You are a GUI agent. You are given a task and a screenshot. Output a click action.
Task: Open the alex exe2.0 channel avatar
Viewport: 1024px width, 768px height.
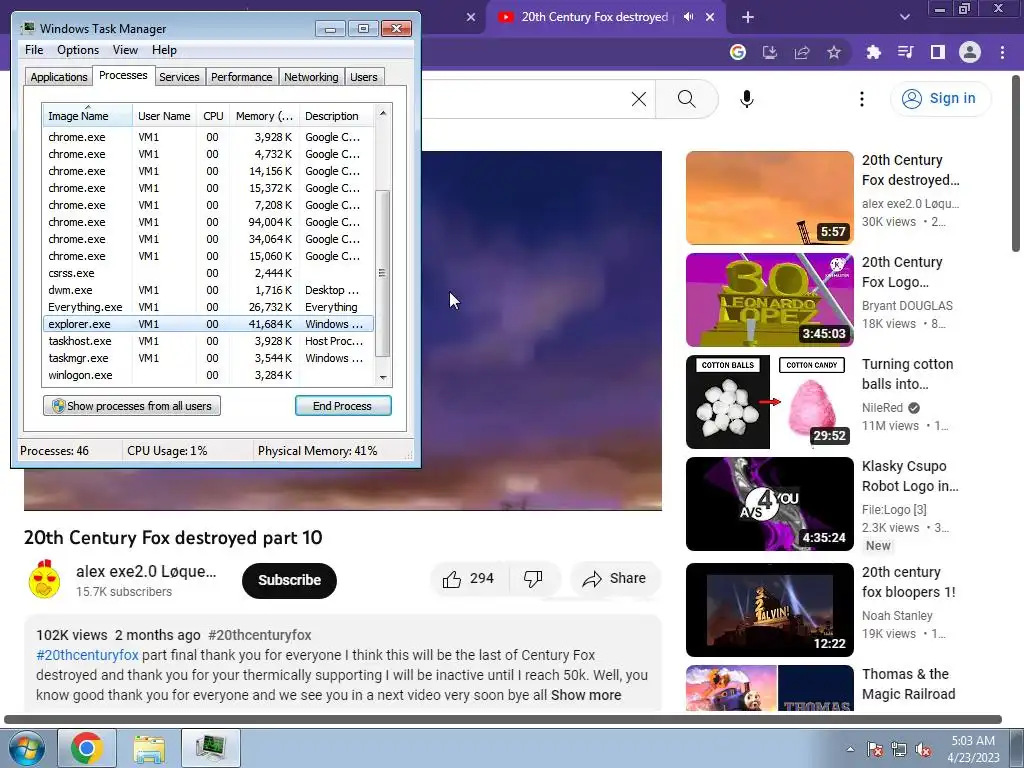[44, 579]
